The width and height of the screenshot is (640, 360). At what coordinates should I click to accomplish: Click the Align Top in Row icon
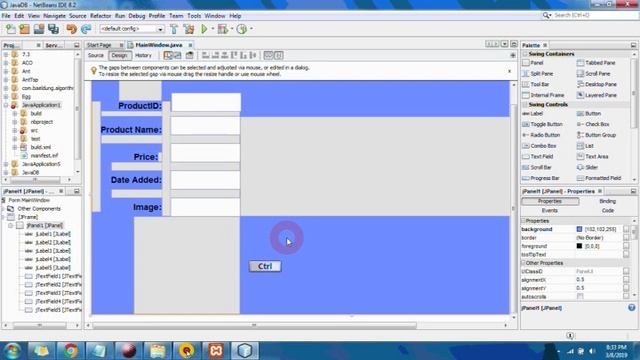234,56
